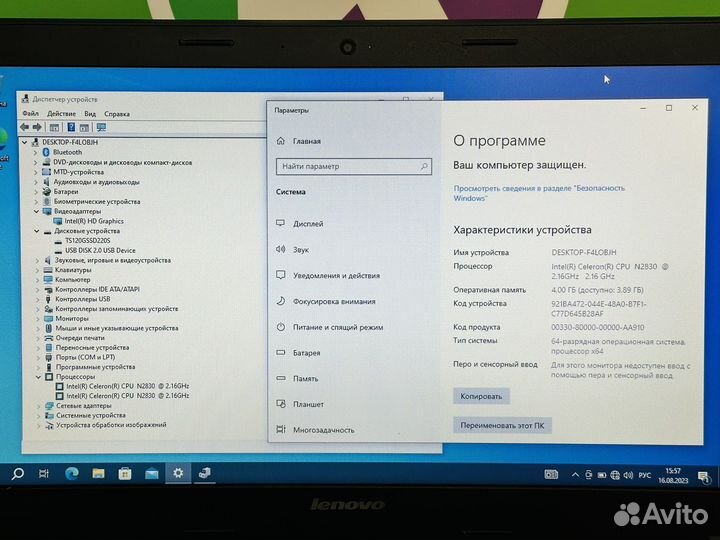Open Батарея settings page
720x540 pixels.
(298, 353)
